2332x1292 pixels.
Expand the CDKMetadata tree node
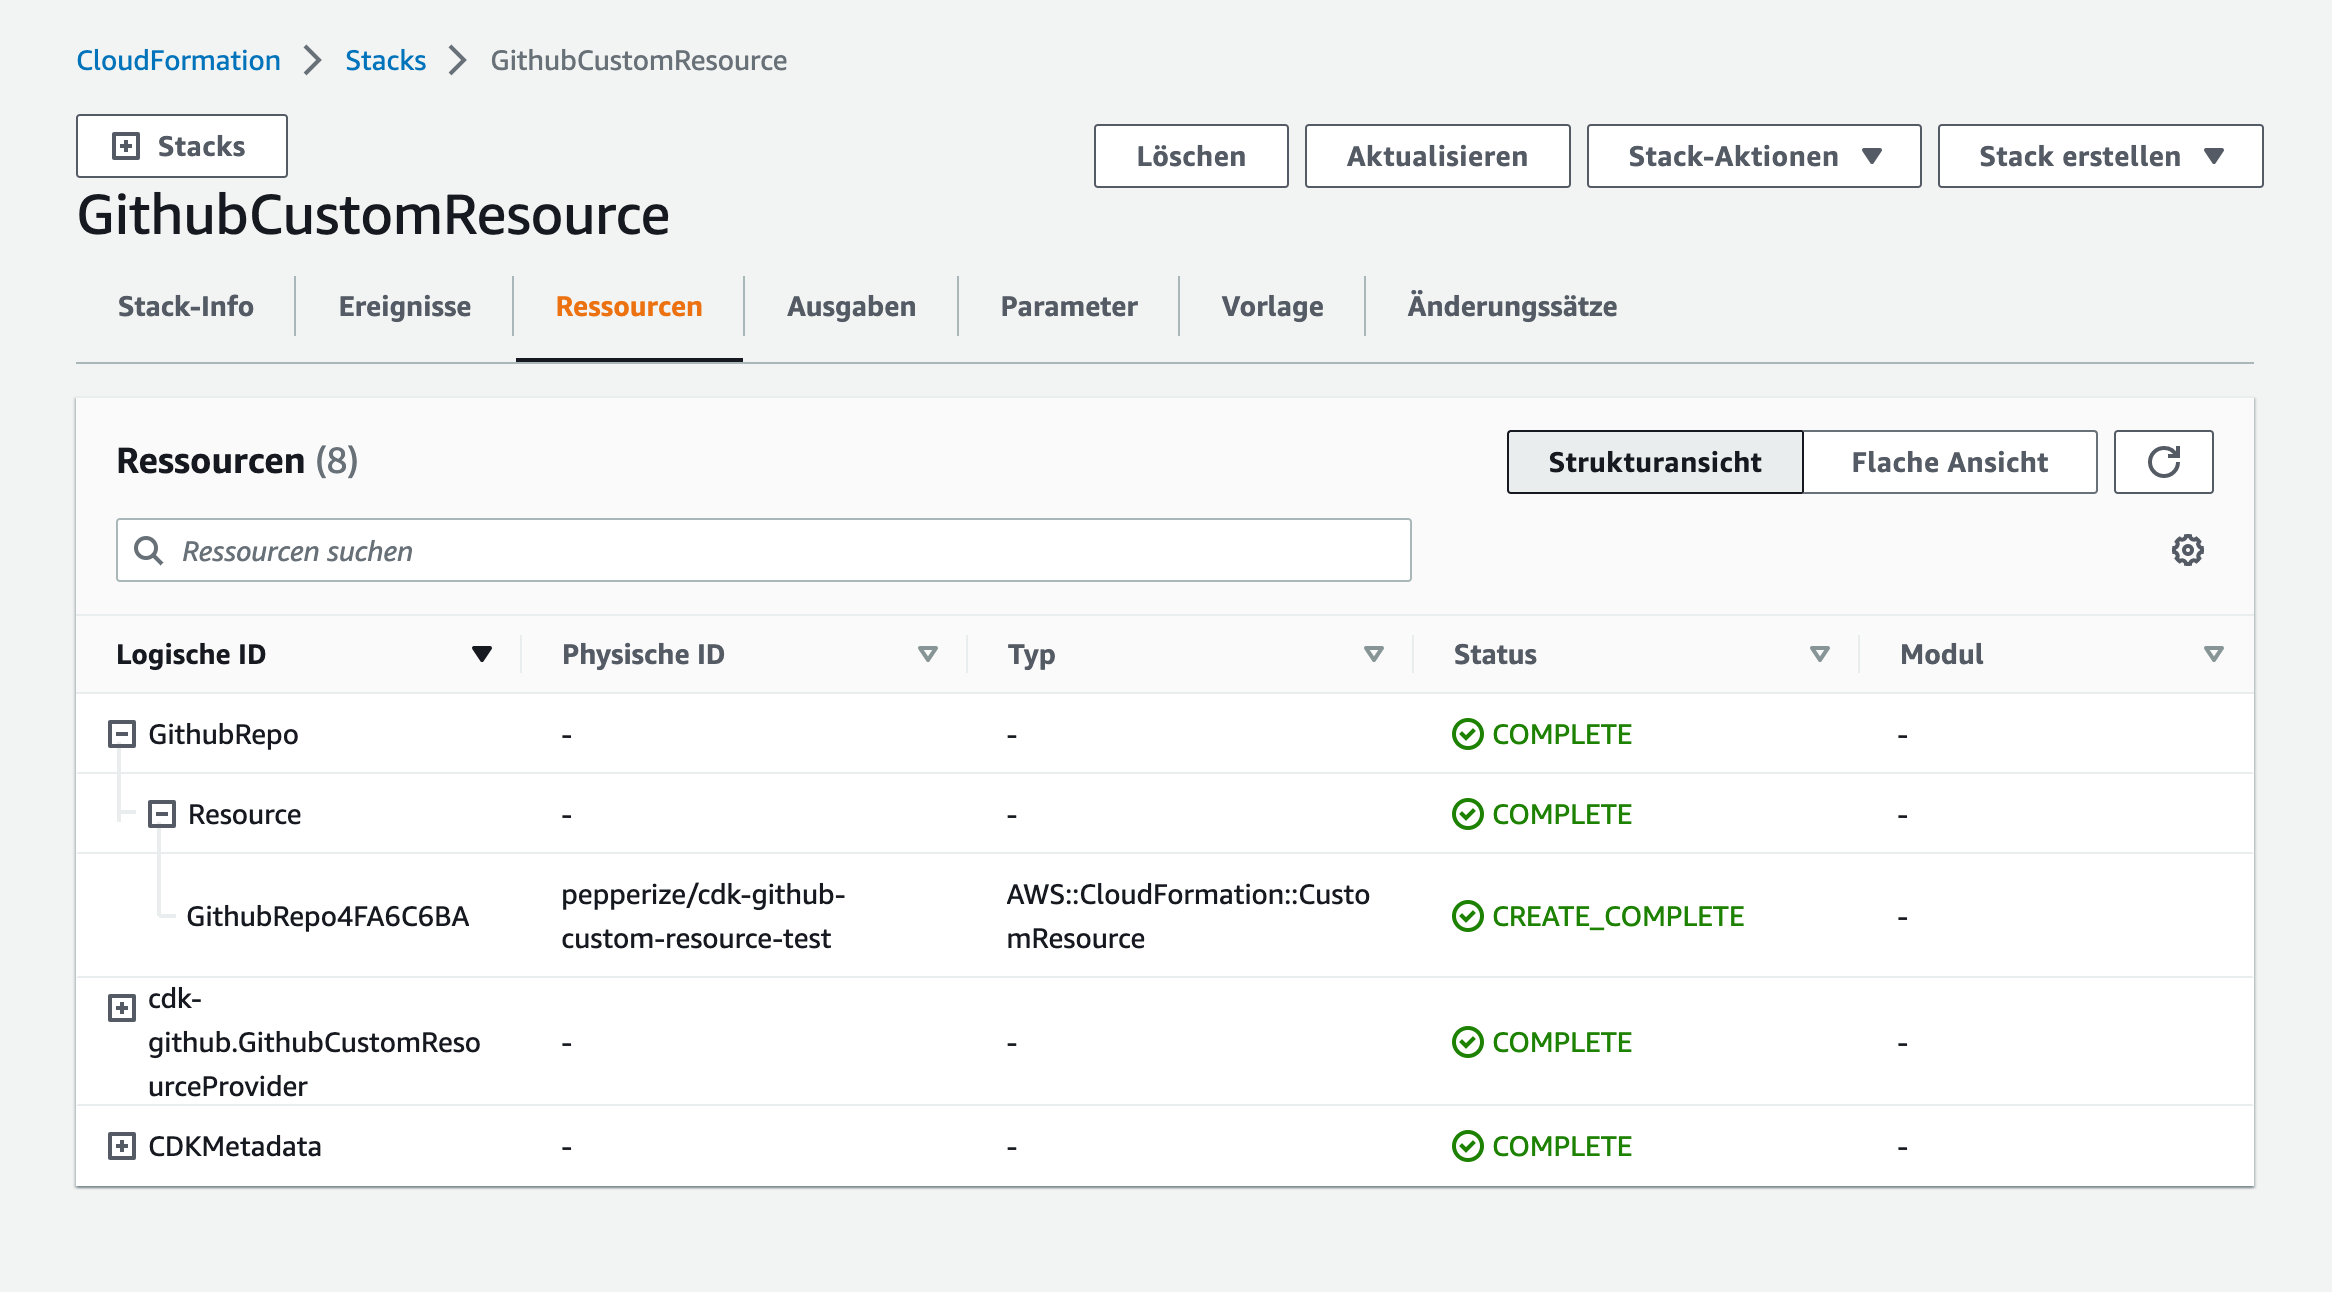point(121,1146)
